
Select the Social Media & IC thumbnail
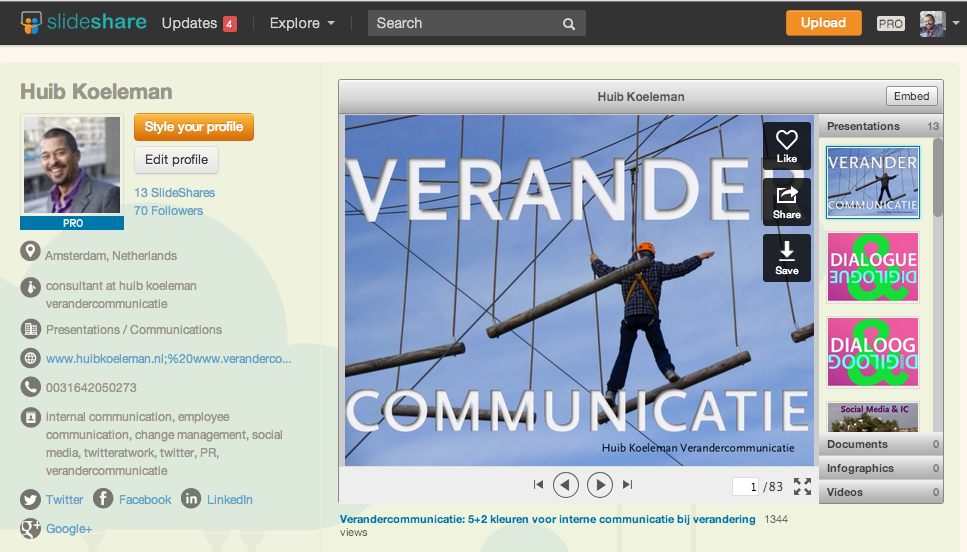(x=873, y=417)
